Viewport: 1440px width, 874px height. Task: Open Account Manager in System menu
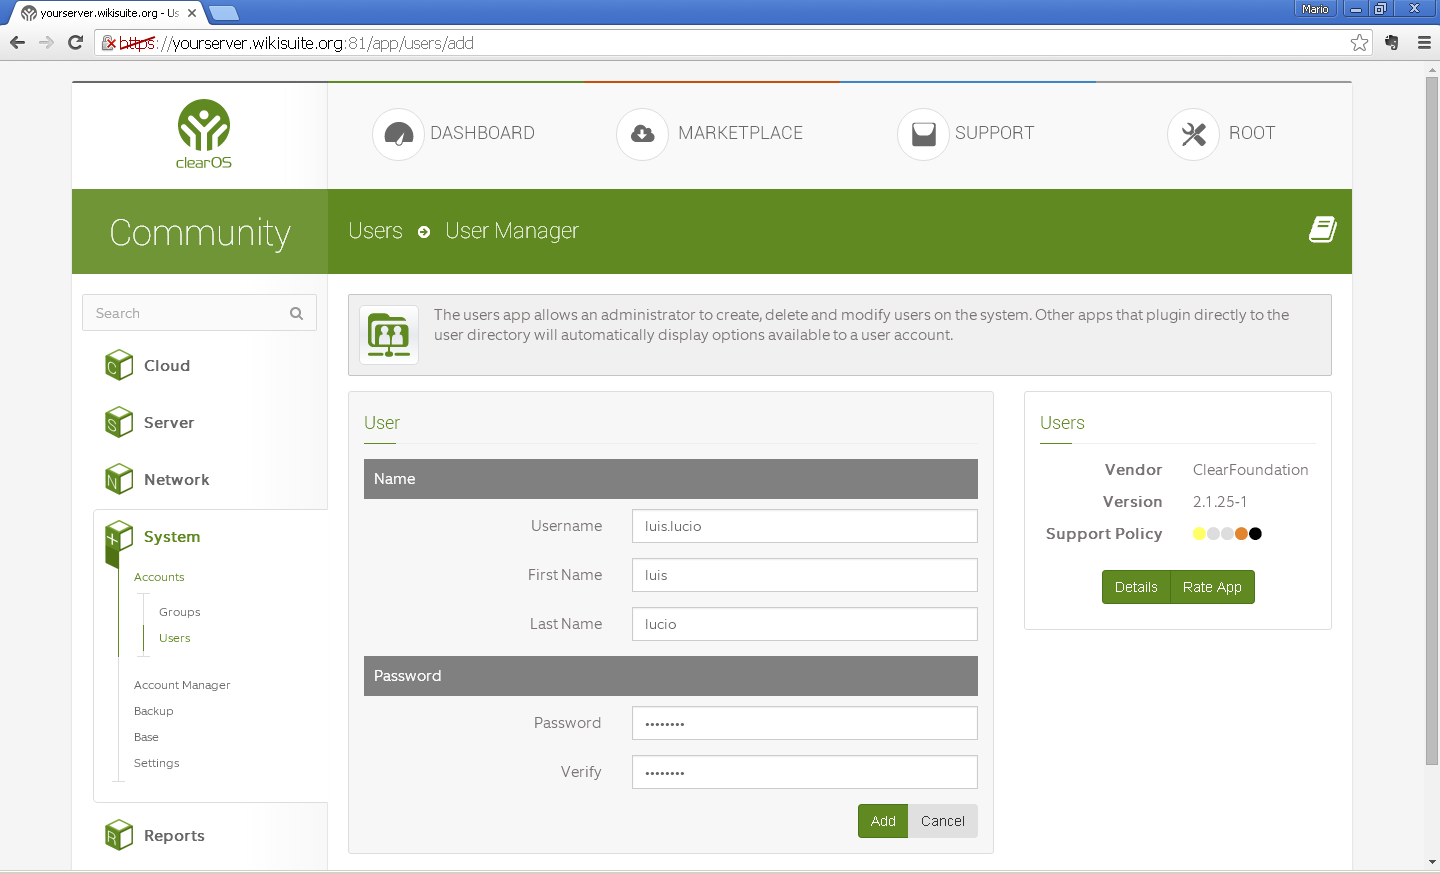click(x=182, y=685)
